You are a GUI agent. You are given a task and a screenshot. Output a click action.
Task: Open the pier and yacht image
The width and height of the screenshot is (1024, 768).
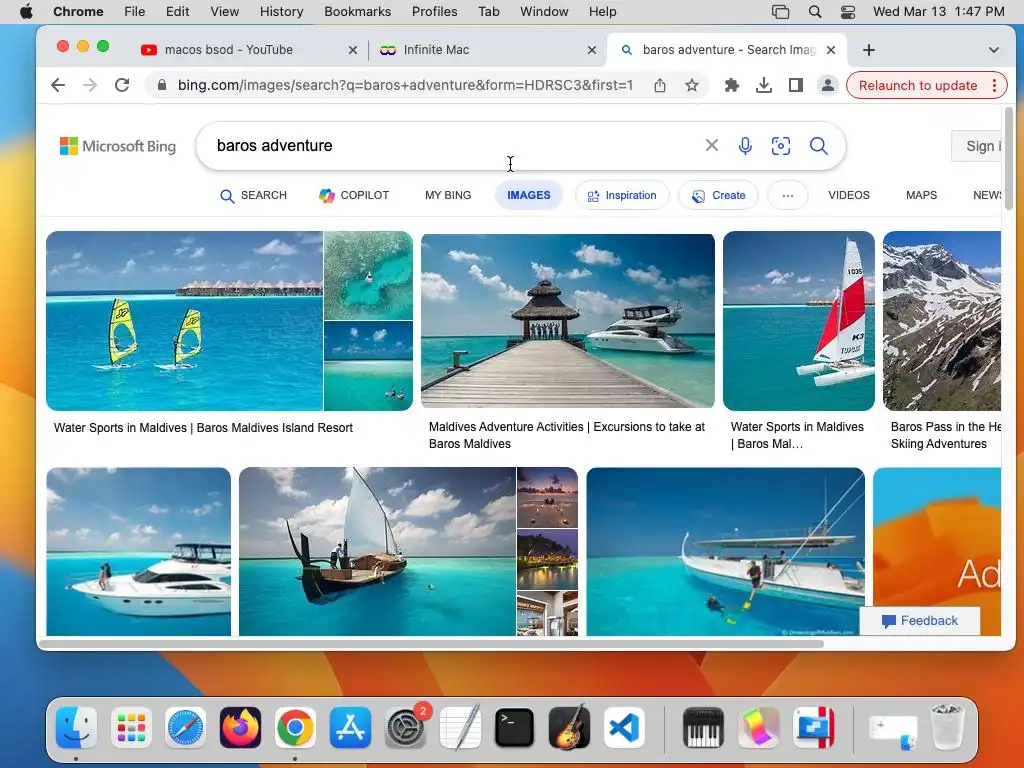click(568, 321)
